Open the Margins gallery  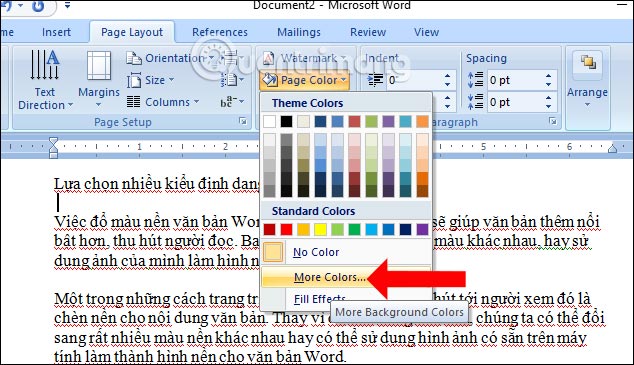coord(99,80)
